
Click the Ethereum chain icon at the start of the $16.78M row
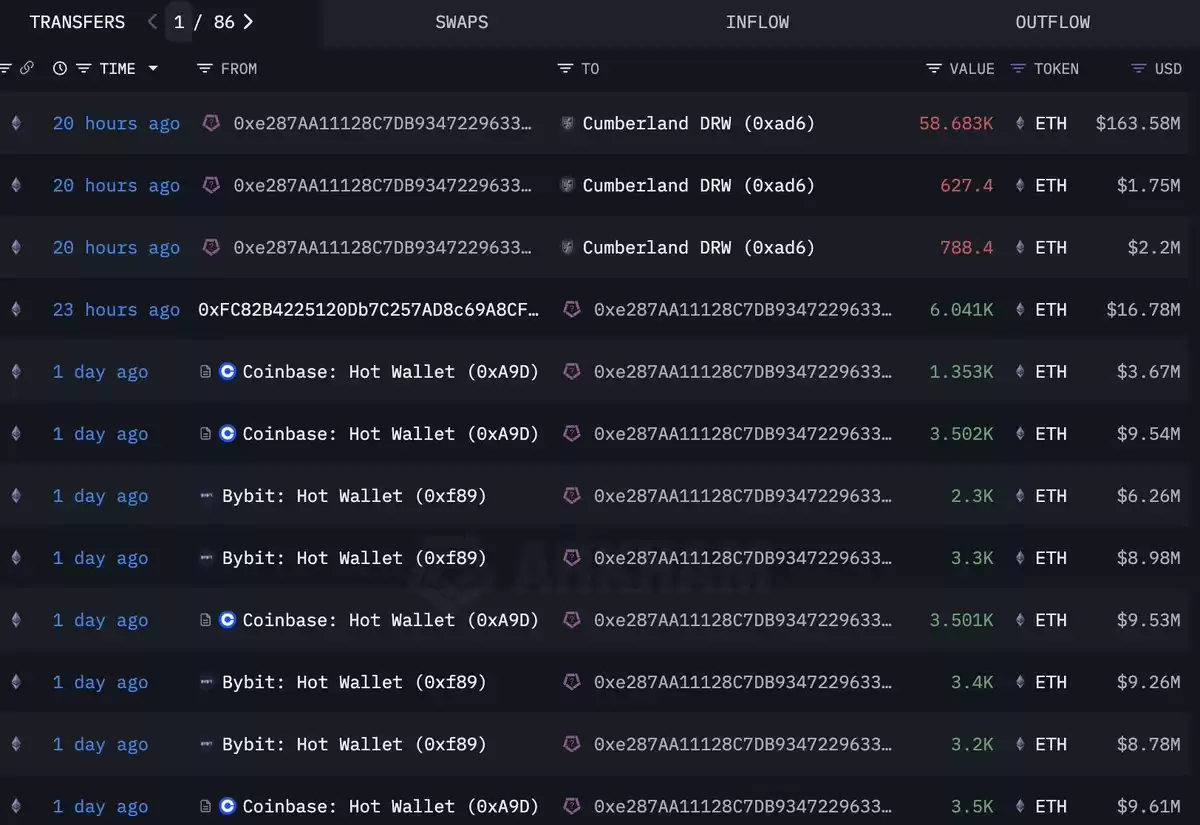pyautogui.click(x=15, y=310)
